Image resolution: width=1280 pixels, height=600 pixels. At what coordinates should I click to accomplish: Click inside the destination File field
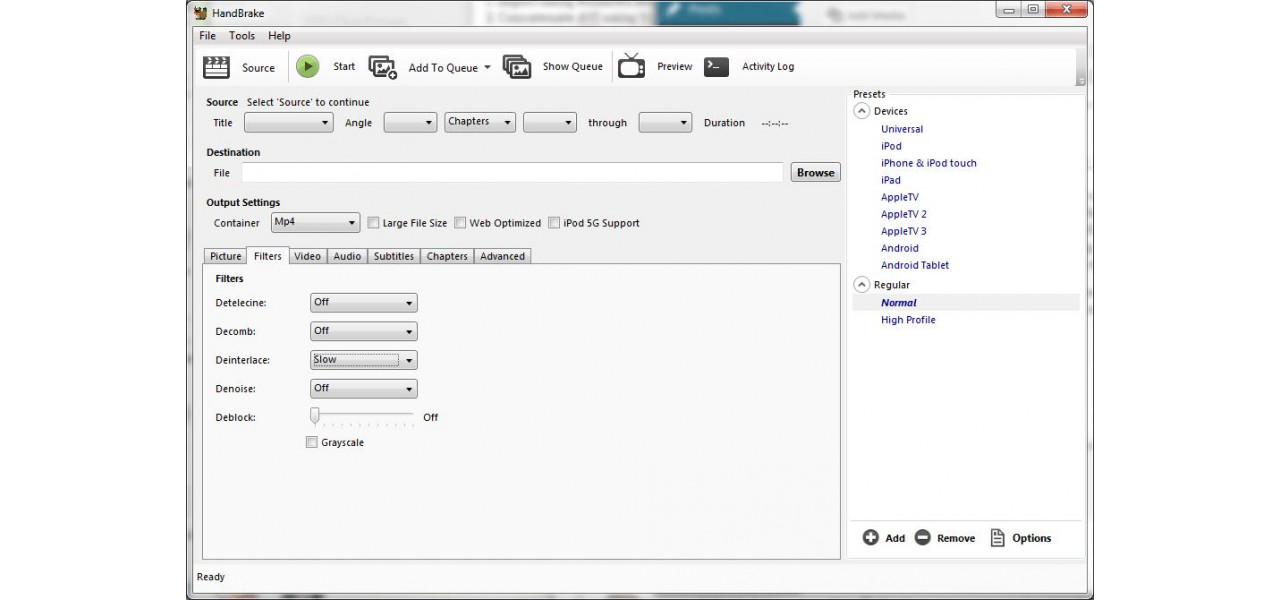pos(512,173)
